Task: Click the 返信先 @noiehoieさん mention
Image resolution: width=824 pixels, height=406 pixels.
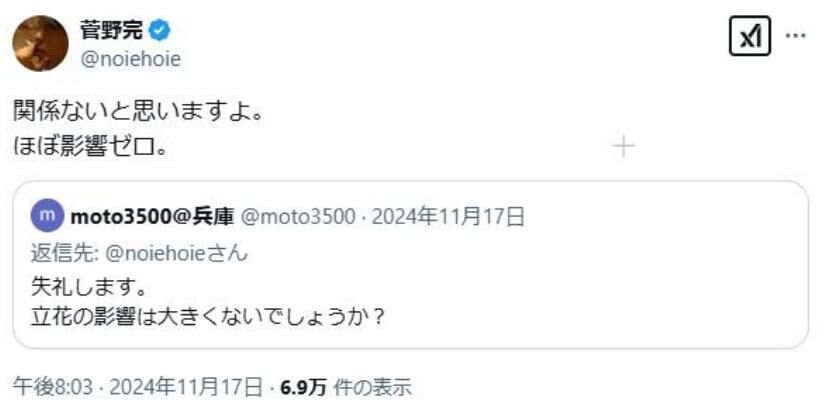Action: pyautogui.click(x=139, y=253)
